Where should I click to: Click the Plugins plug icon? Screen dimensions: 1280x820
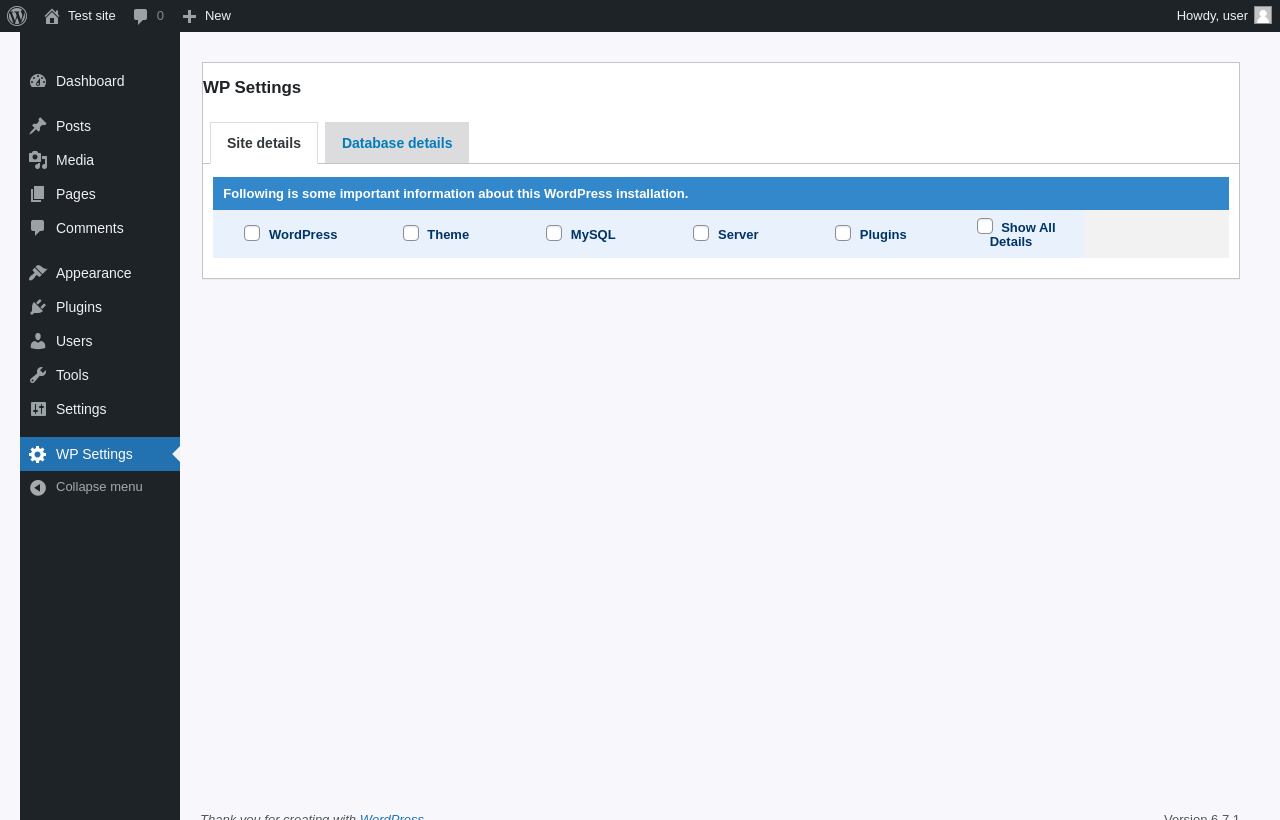(x=38, y=307)
